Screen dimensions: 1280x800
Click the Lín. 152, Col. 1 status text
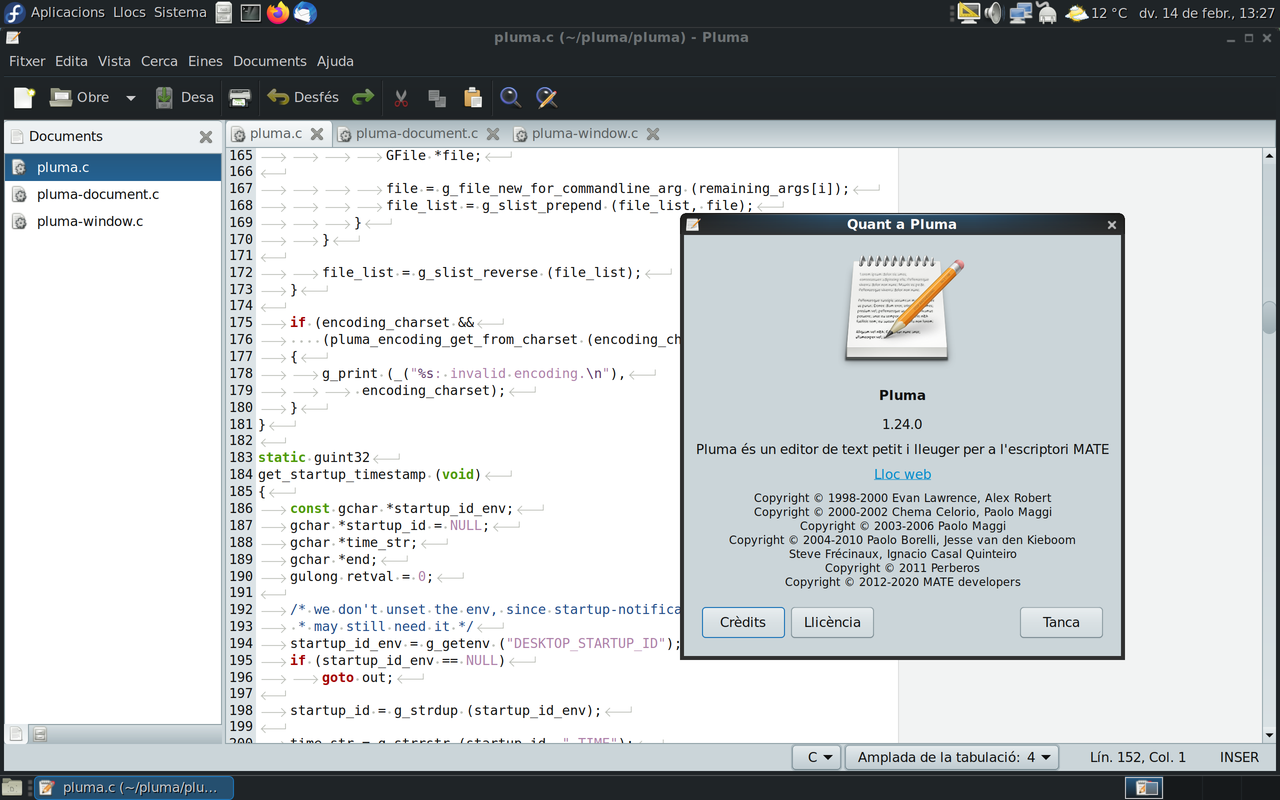pyautogui.click(x=1137, y=757)
